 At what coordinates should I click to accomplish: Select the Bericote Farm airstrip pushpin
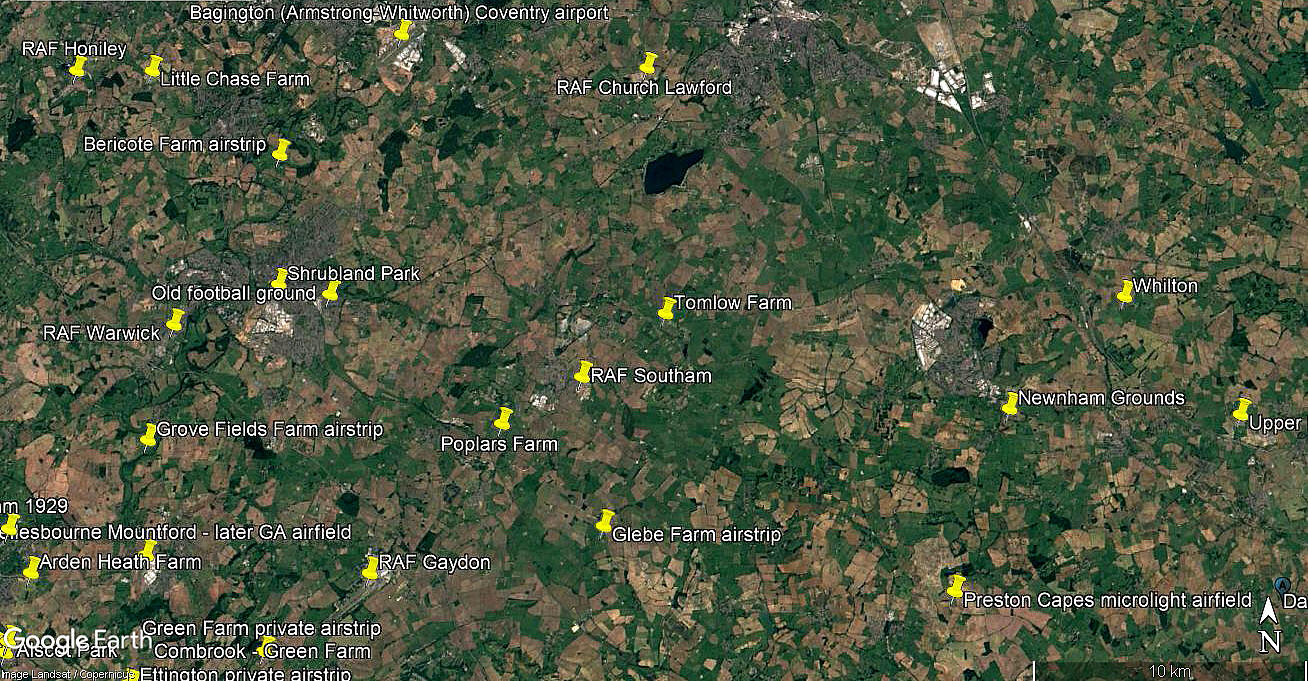(x=281, y=150)
